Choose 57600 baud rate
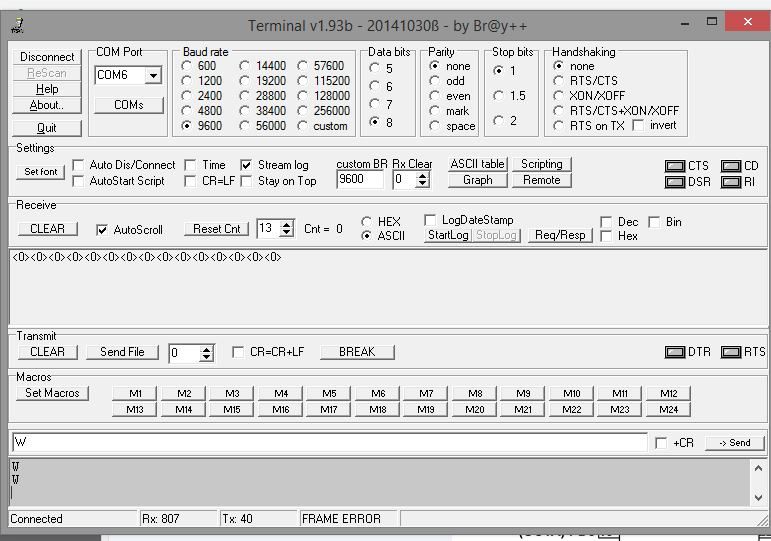The height and width of the screenshot is (541, 771). click(302, 65)
